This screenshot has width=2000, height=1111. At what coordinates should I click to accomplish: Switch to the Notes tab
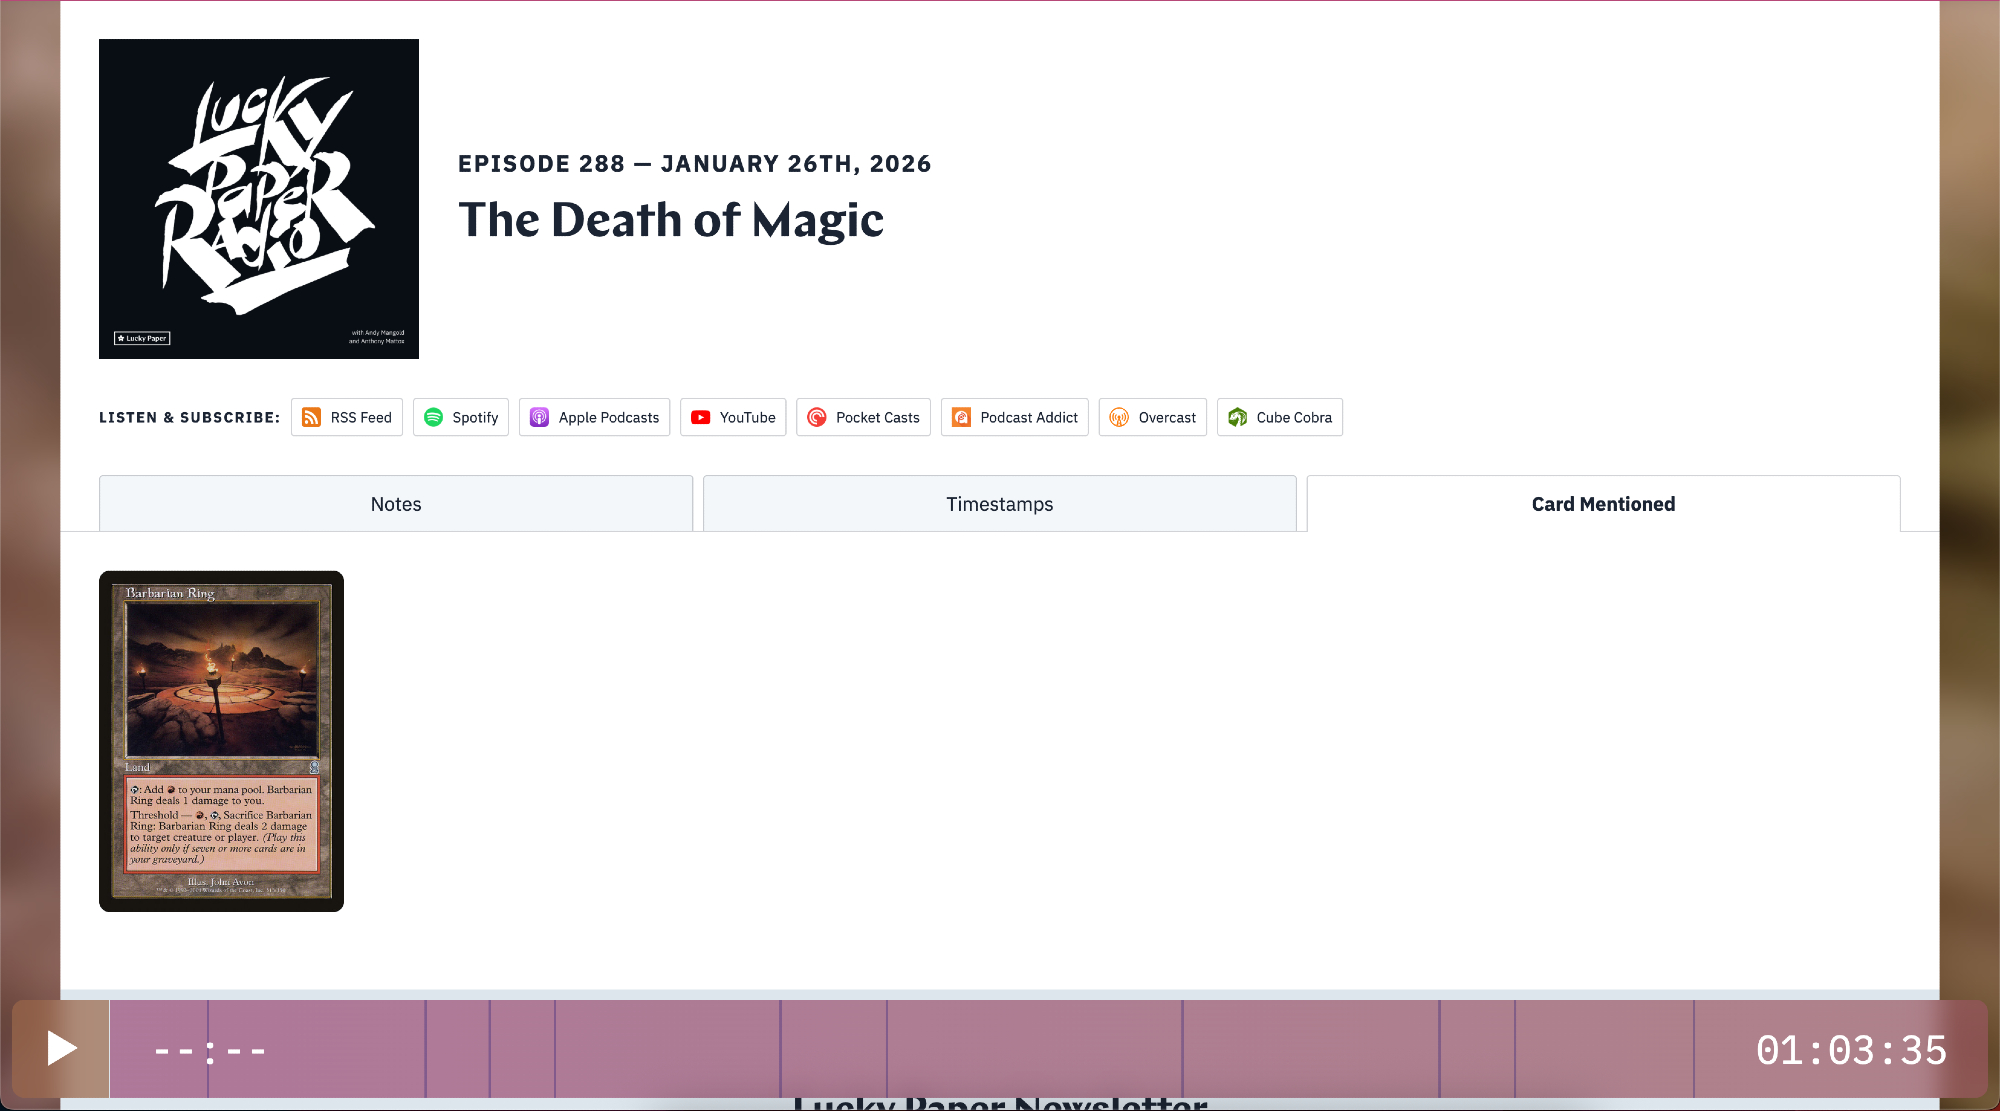396,504
